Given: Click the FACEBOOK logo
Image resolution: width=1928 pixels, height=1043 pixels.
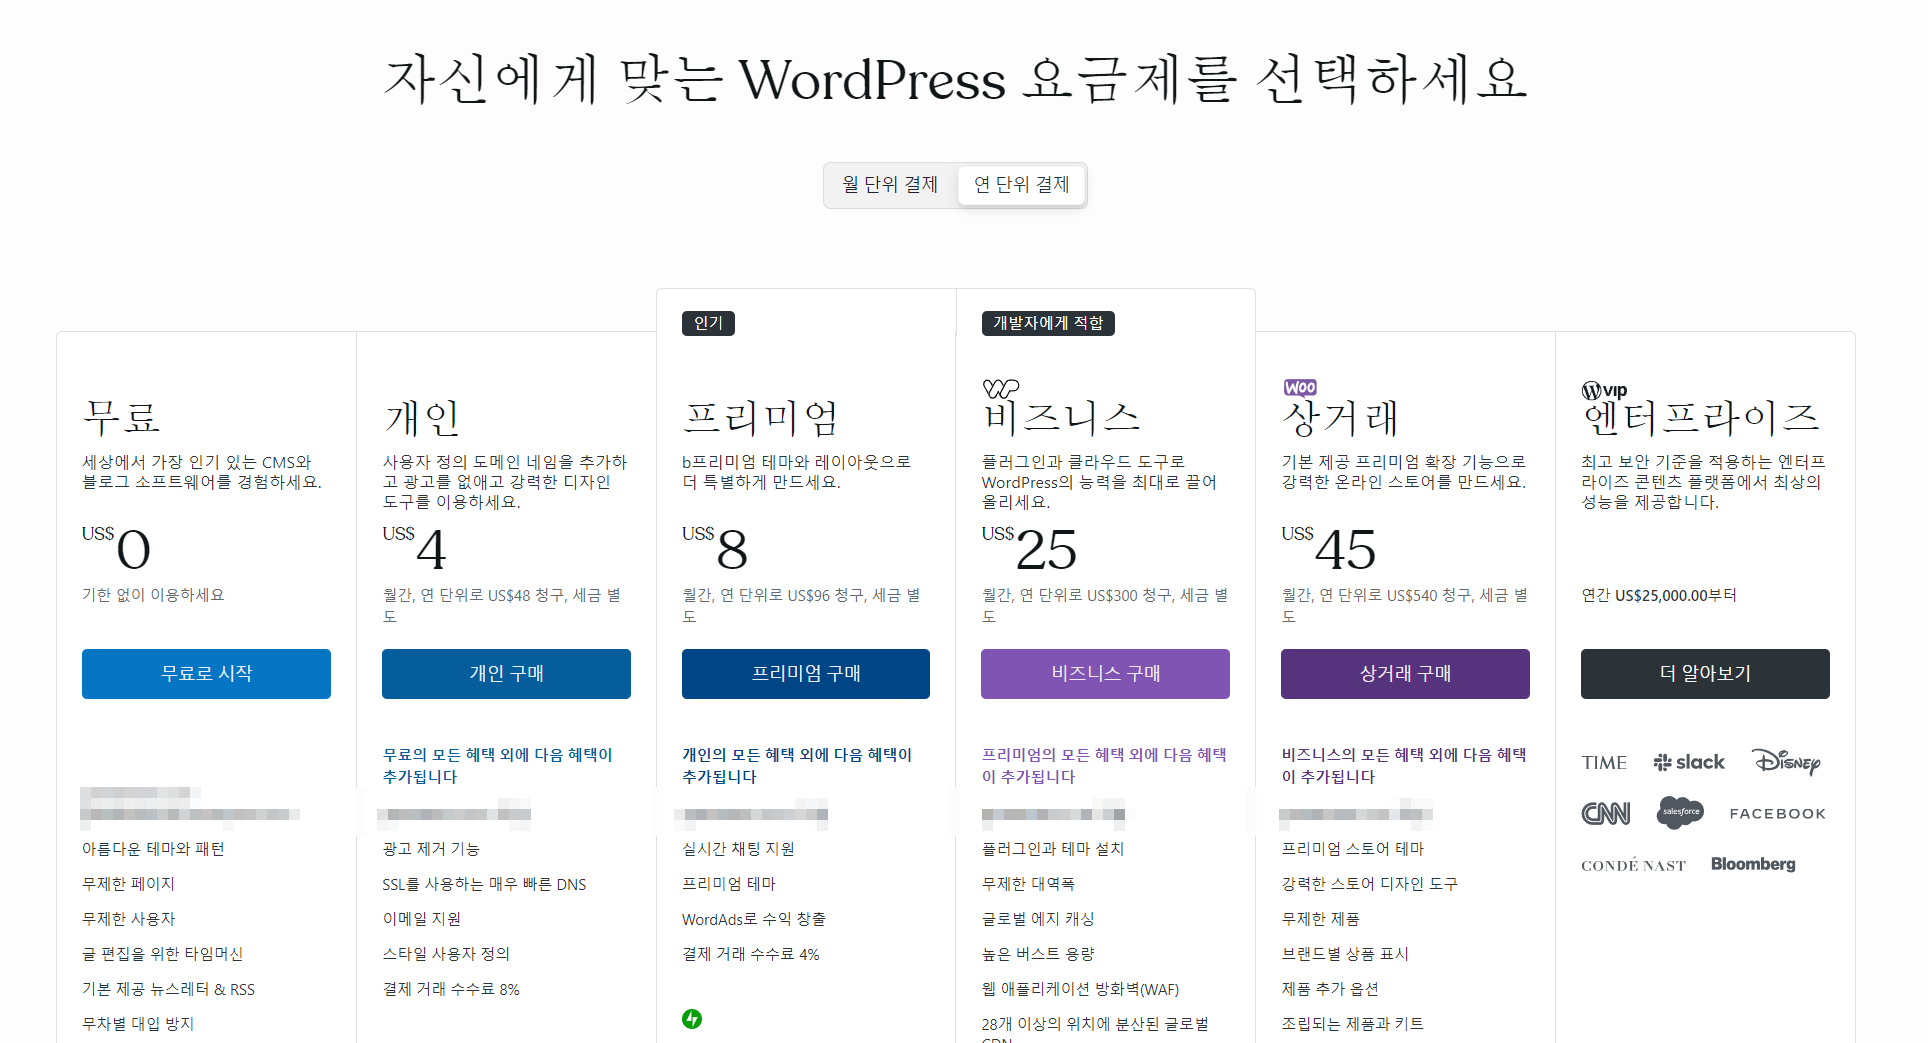Looking at the screenshot, I should pos(1778,814).
